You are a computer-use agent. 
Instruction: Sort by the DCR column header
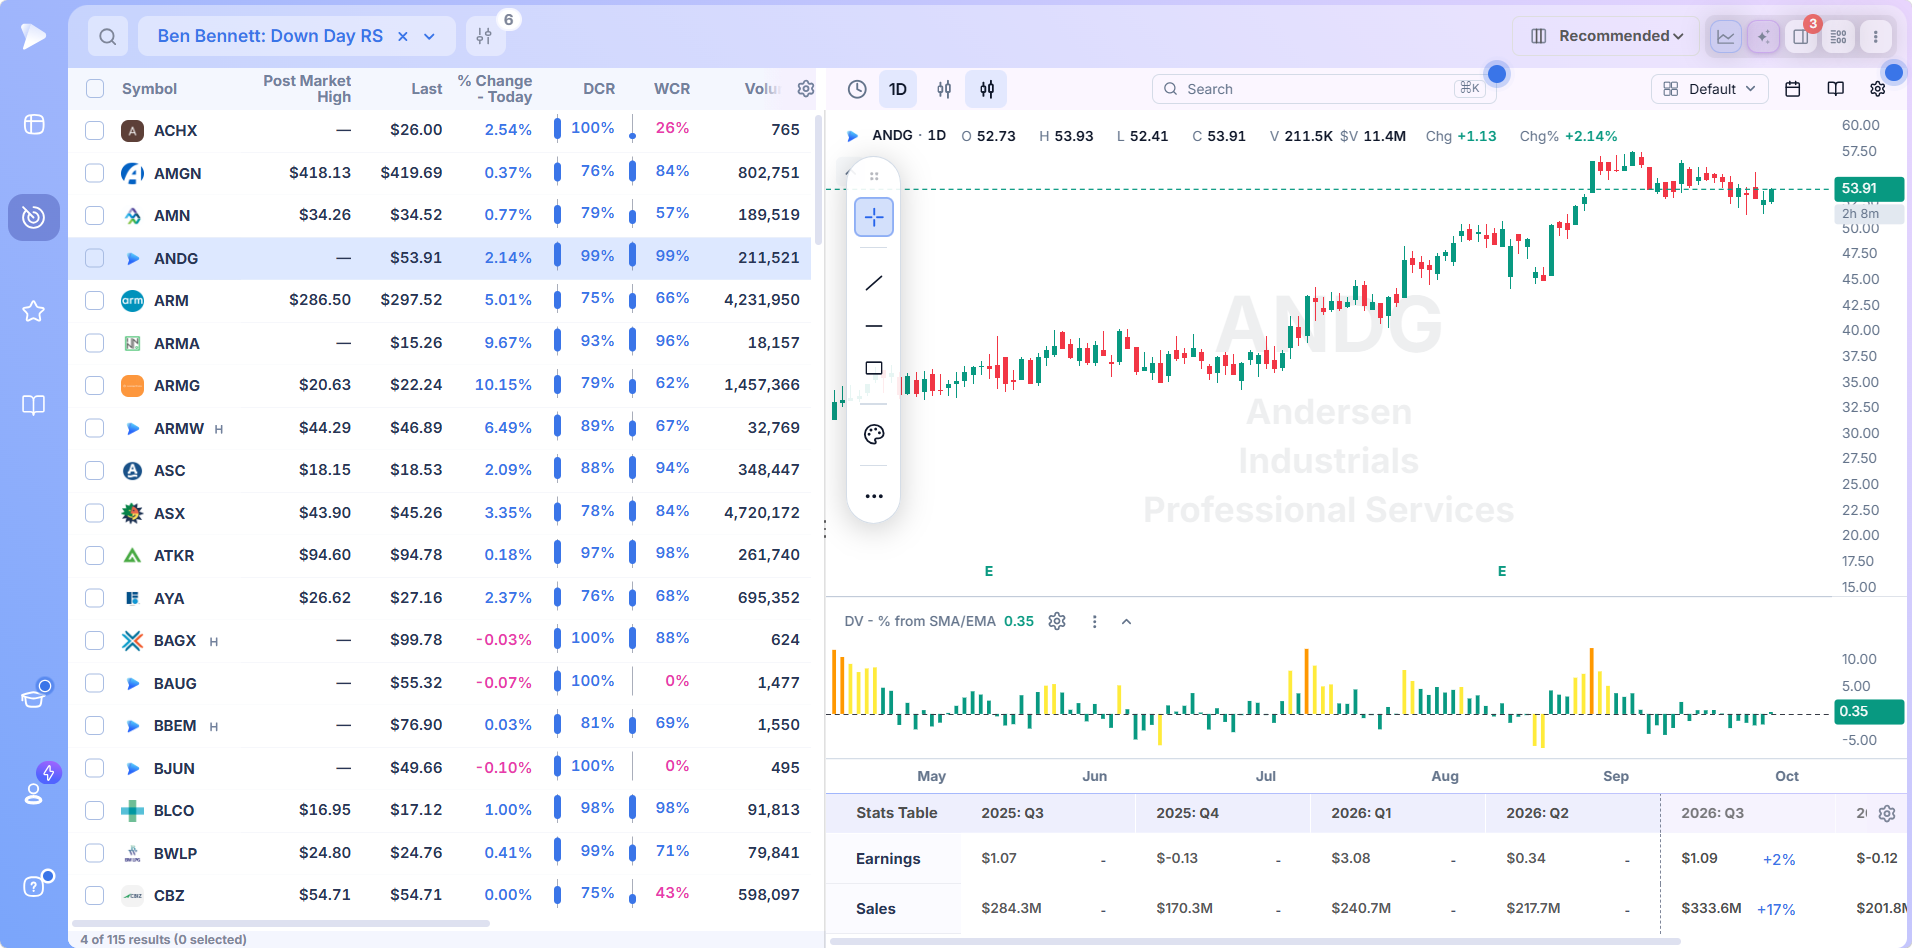click(x=599, y=89)
